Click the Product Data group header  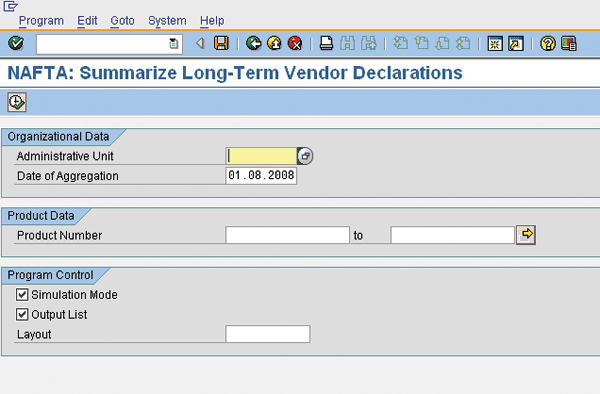click(41, 216)
